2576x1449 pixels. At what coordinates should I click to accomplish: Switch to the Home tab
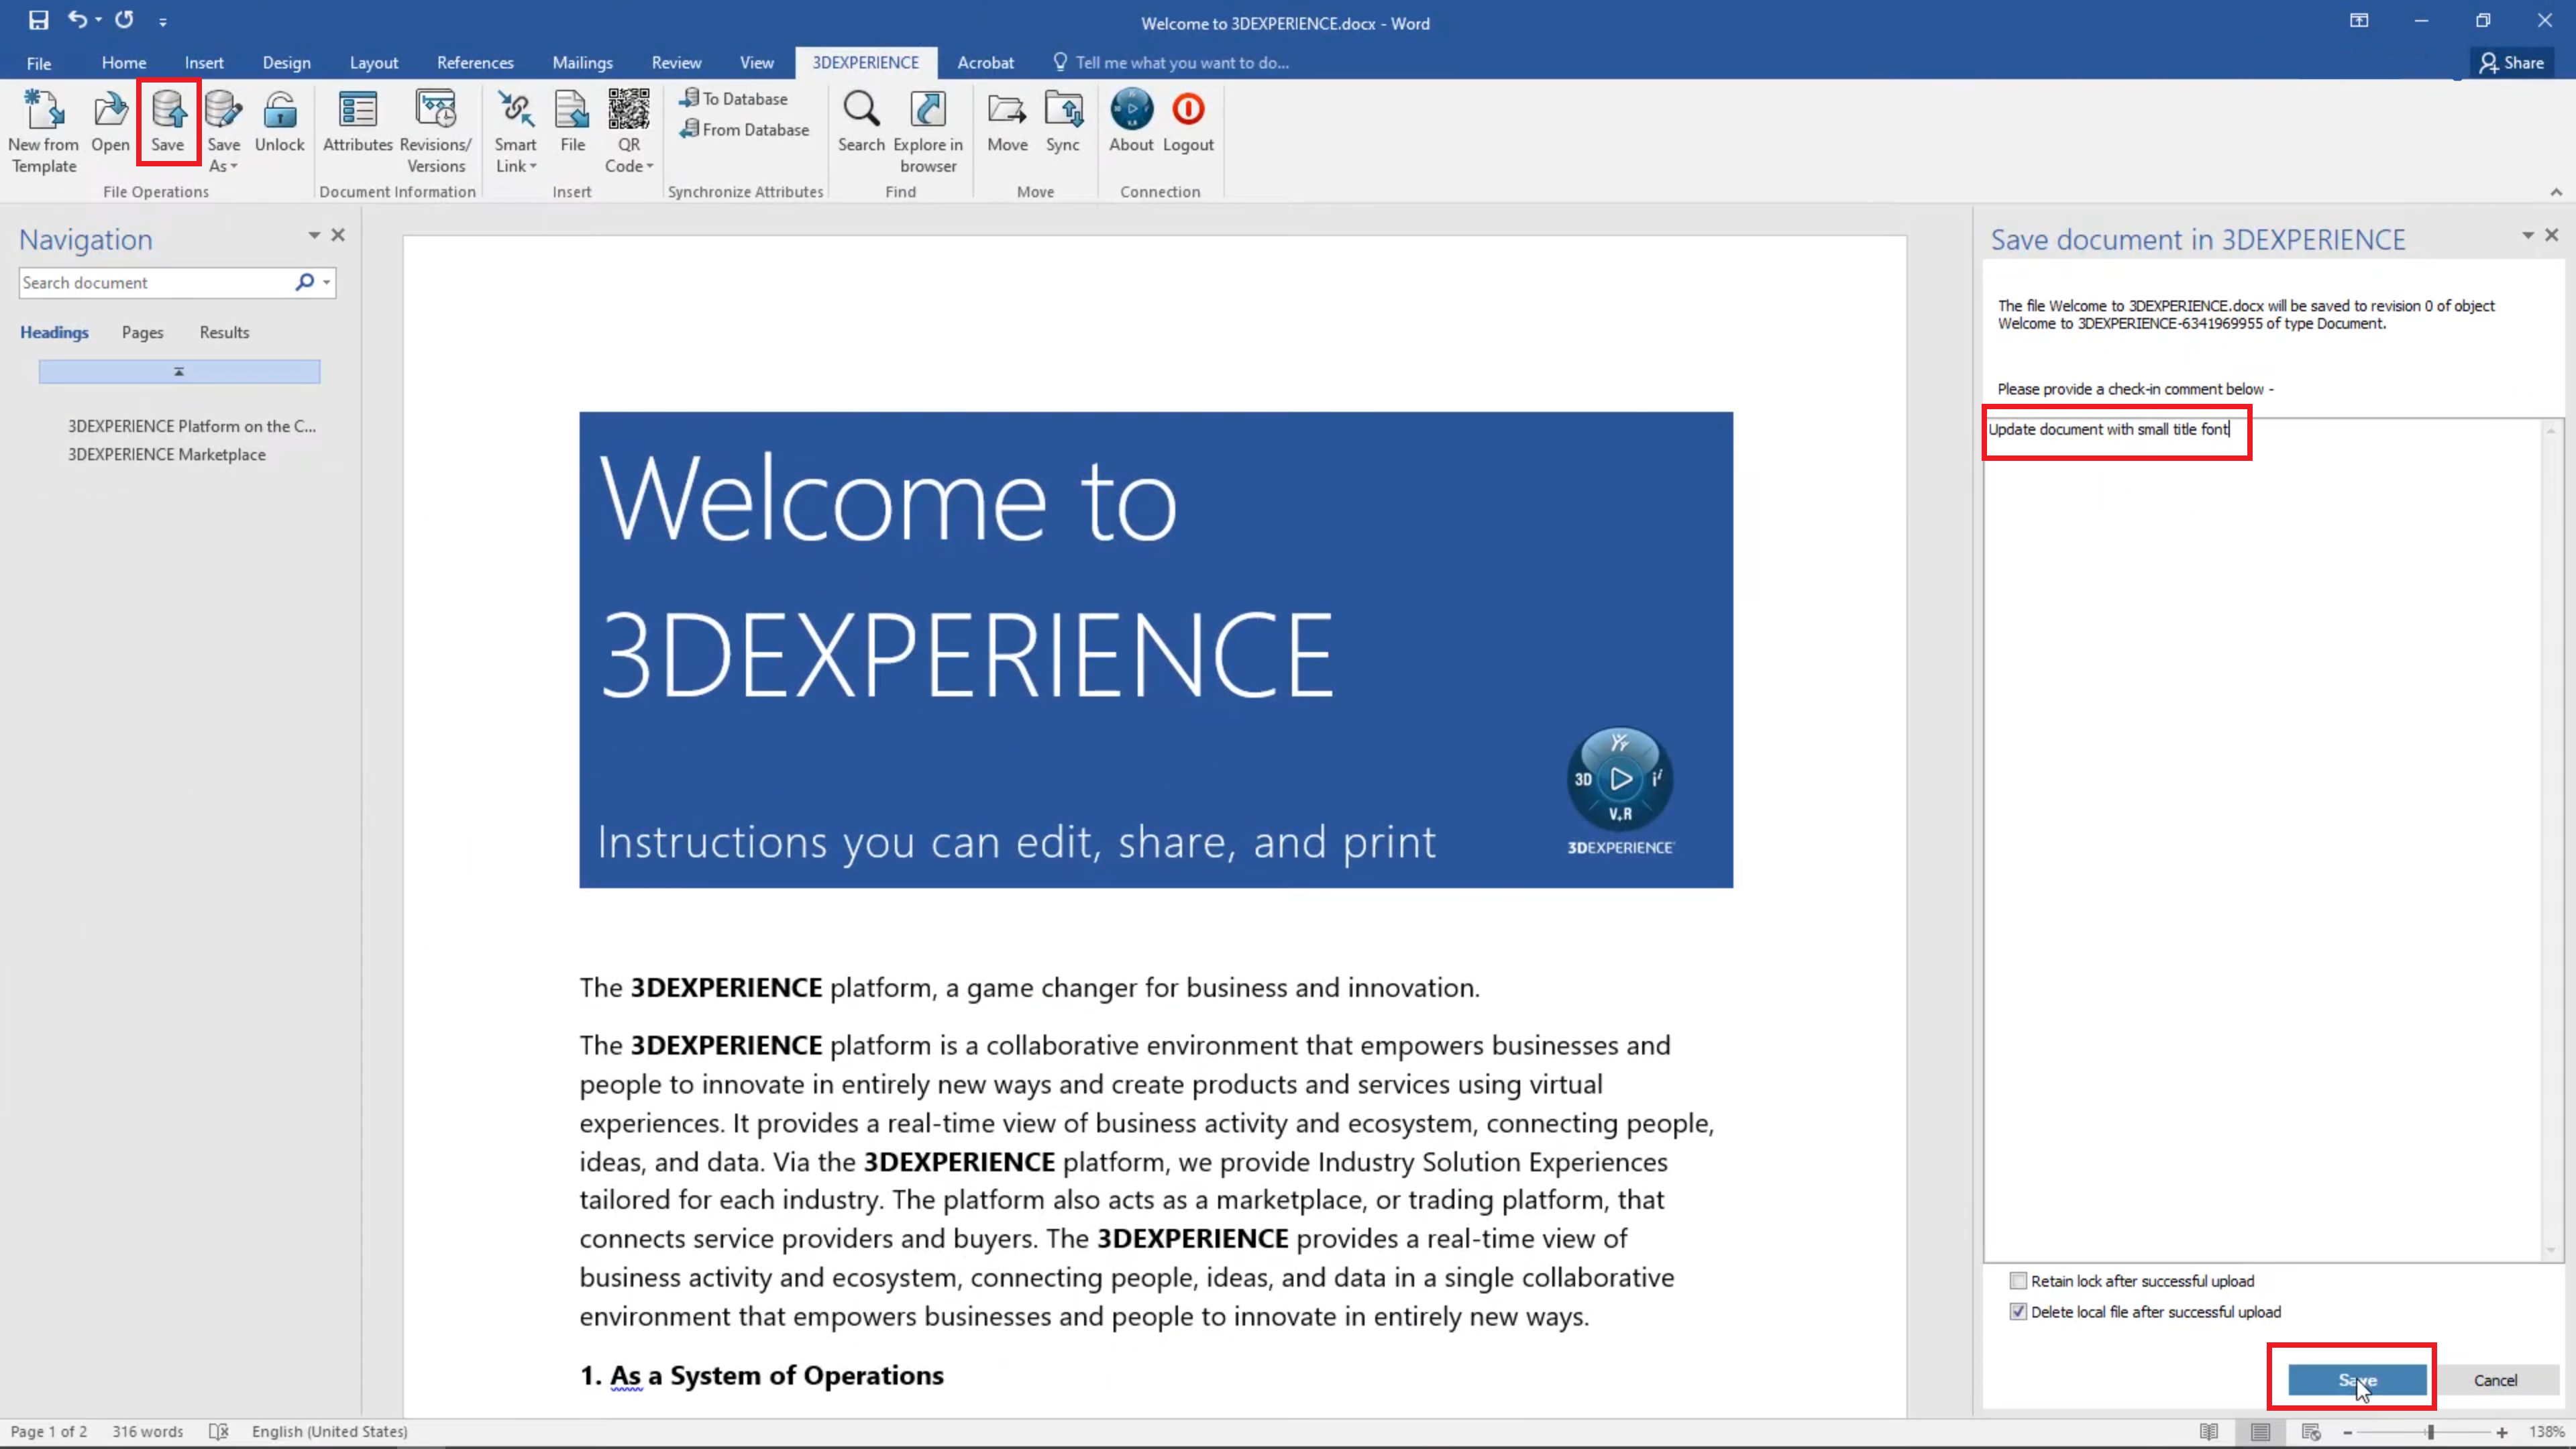tap(124, 63)
